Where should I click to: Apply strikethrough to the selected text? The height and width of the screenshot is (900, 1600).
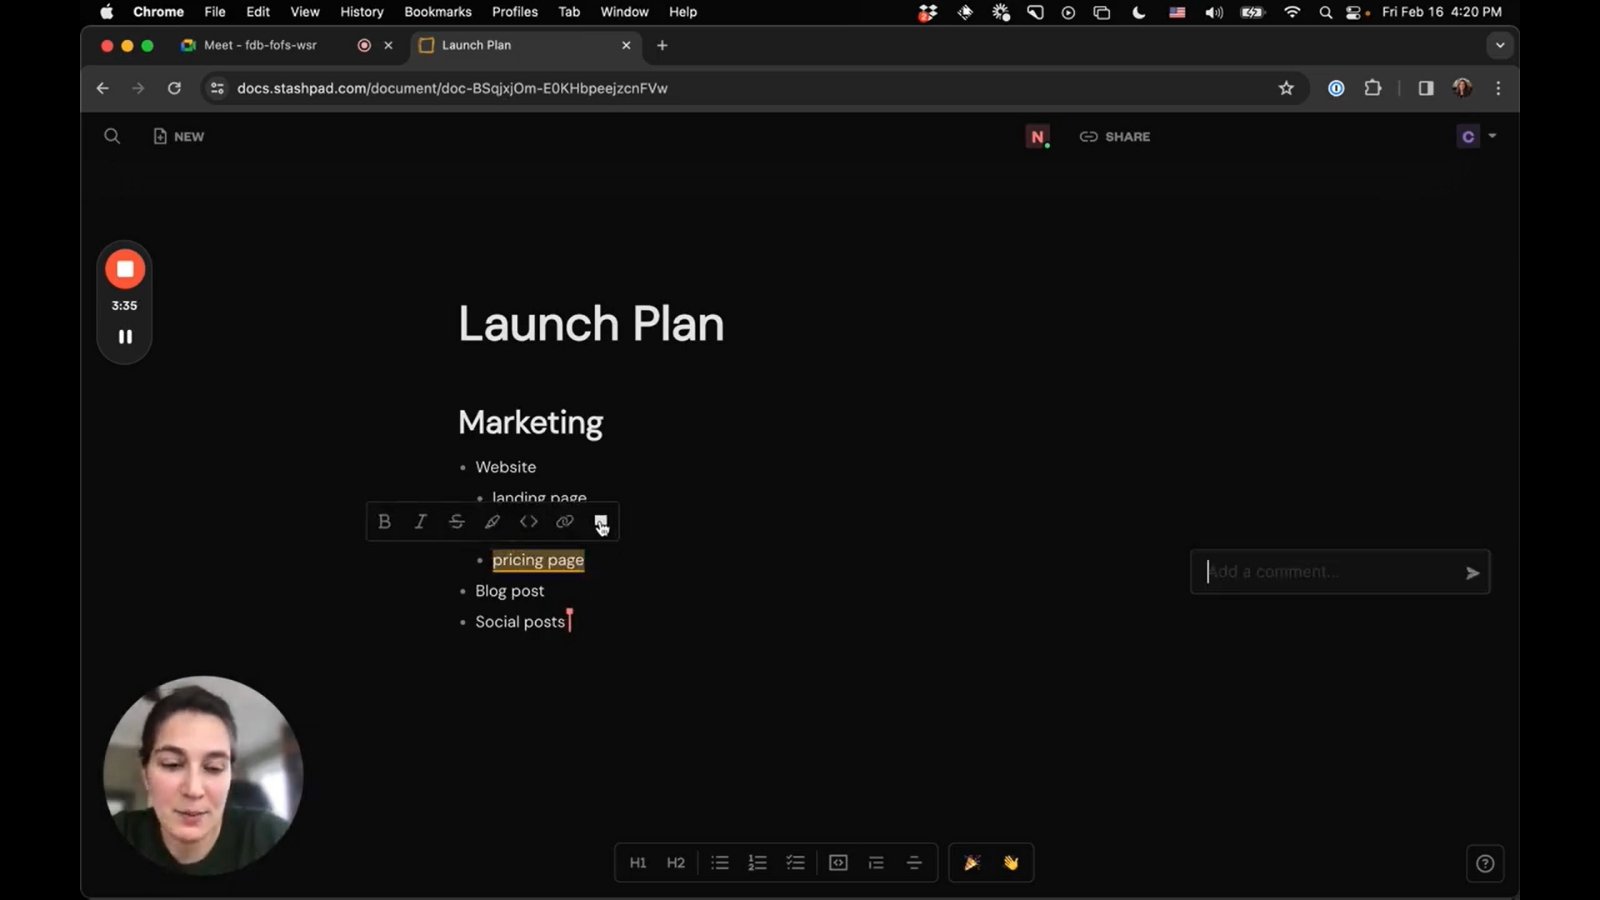pyautogui.click(x=457, y=522)
